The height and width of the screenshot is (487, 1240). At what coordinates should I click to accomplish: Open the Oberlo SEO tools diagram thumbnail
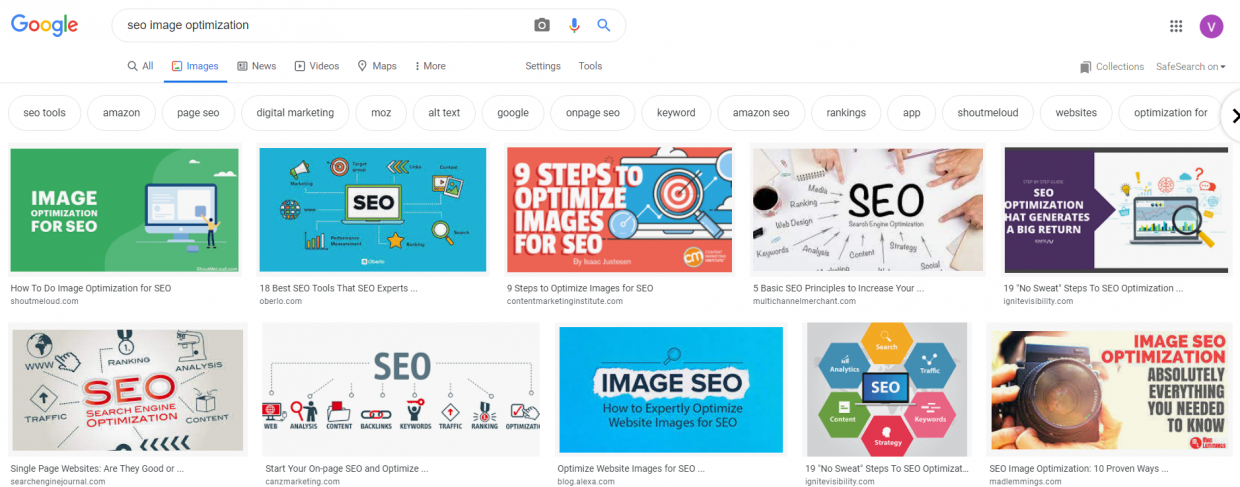click(373, 210)
